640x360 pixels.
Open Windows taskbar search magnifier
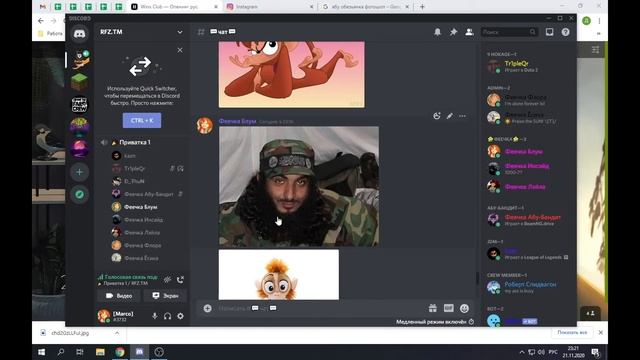pos(61,352)
